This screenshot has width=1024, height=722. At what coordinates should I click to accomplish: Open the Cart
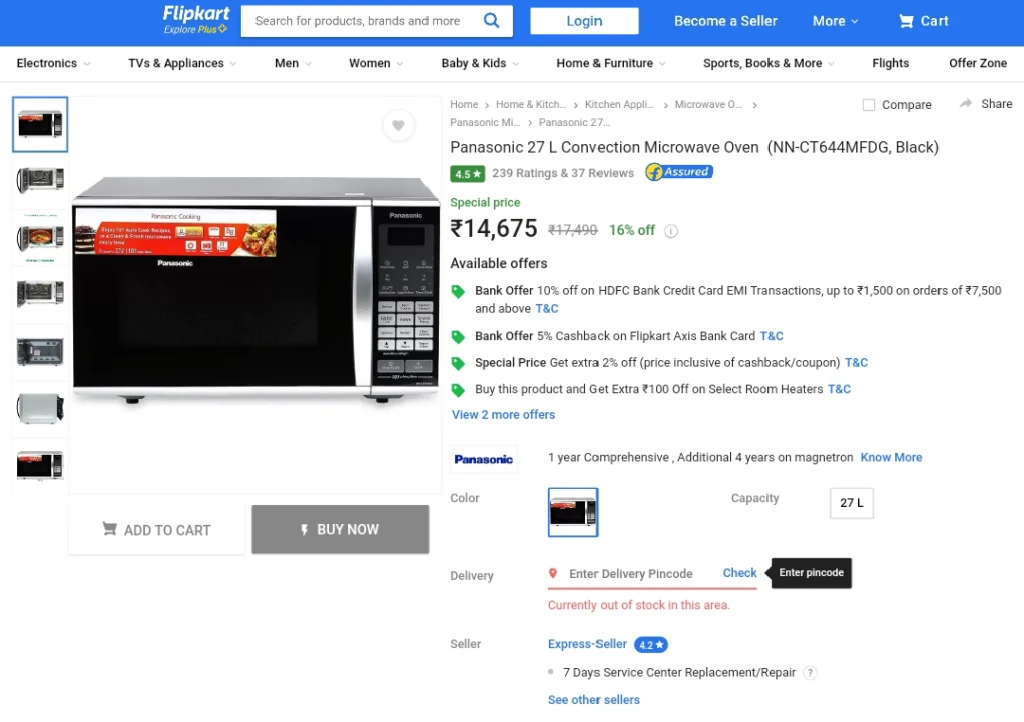point(923,21)
